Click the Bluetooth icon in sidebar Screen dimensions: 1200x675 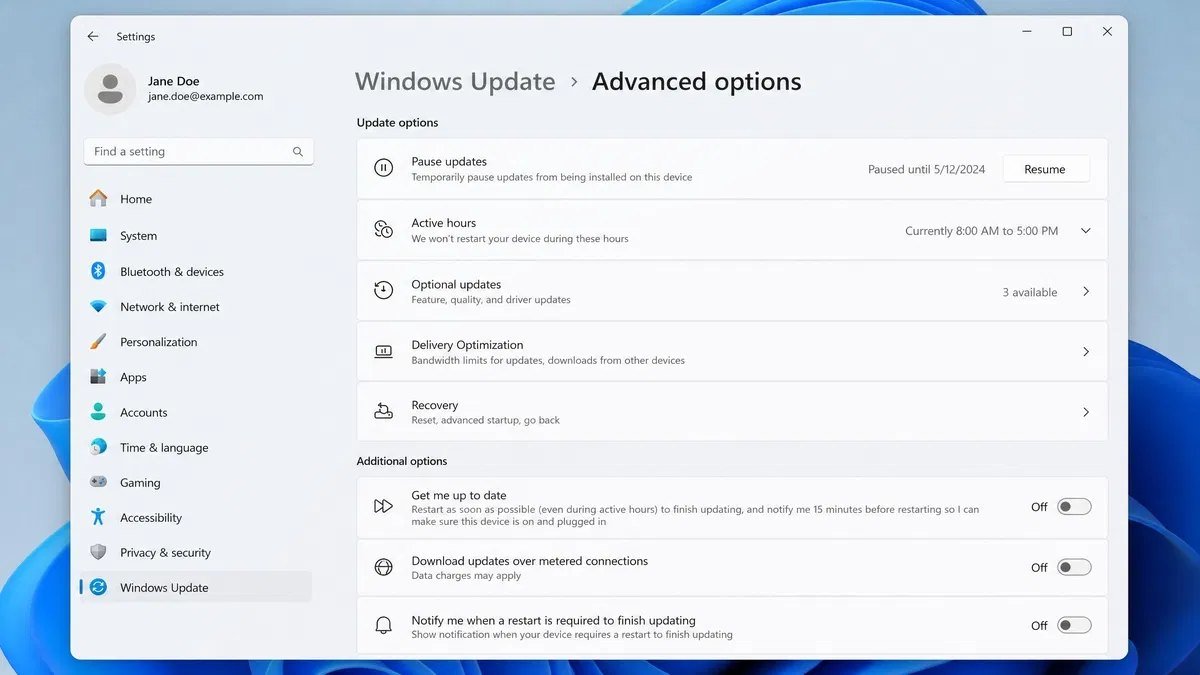pyautogui.click(x=98, y=271)
